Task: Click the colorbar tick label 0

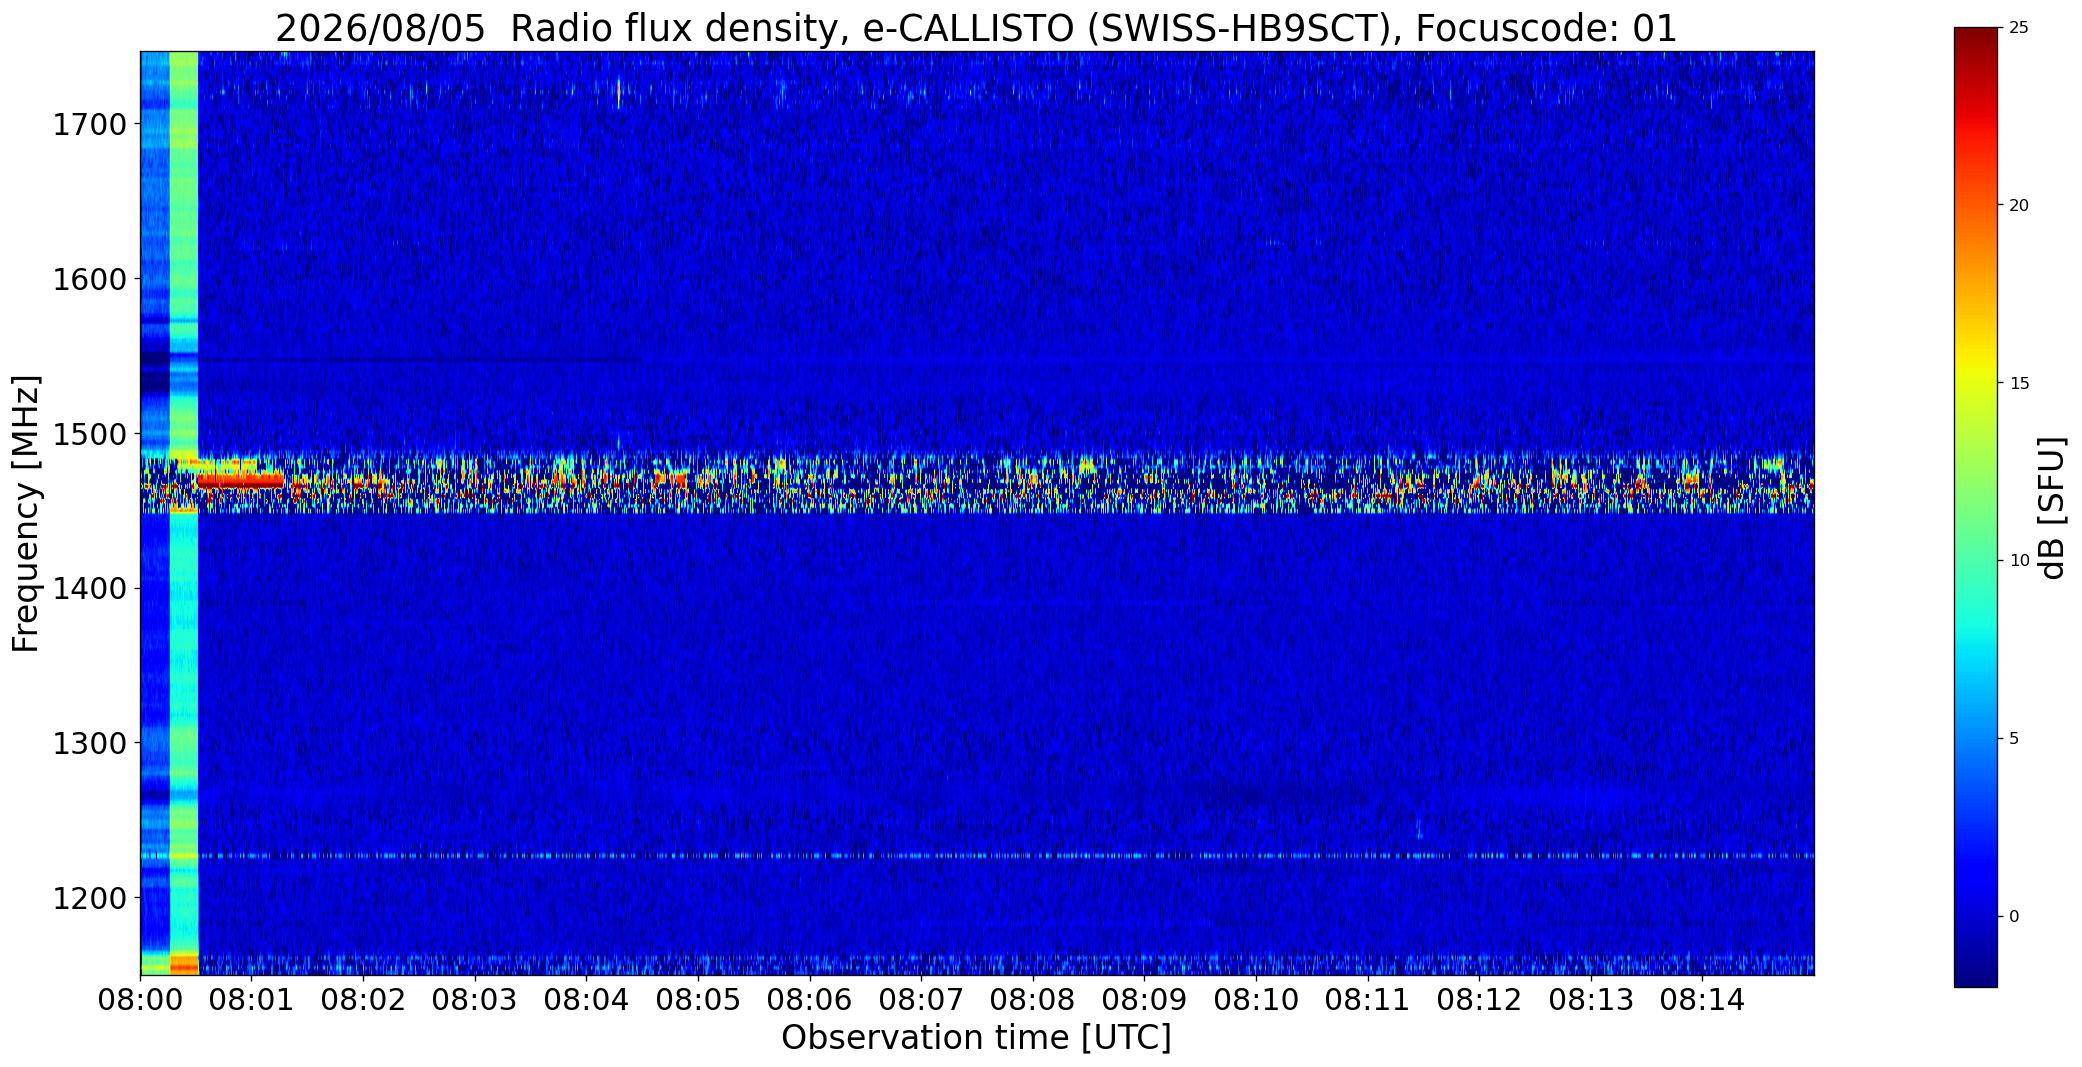Action: tap(2014, 917)
